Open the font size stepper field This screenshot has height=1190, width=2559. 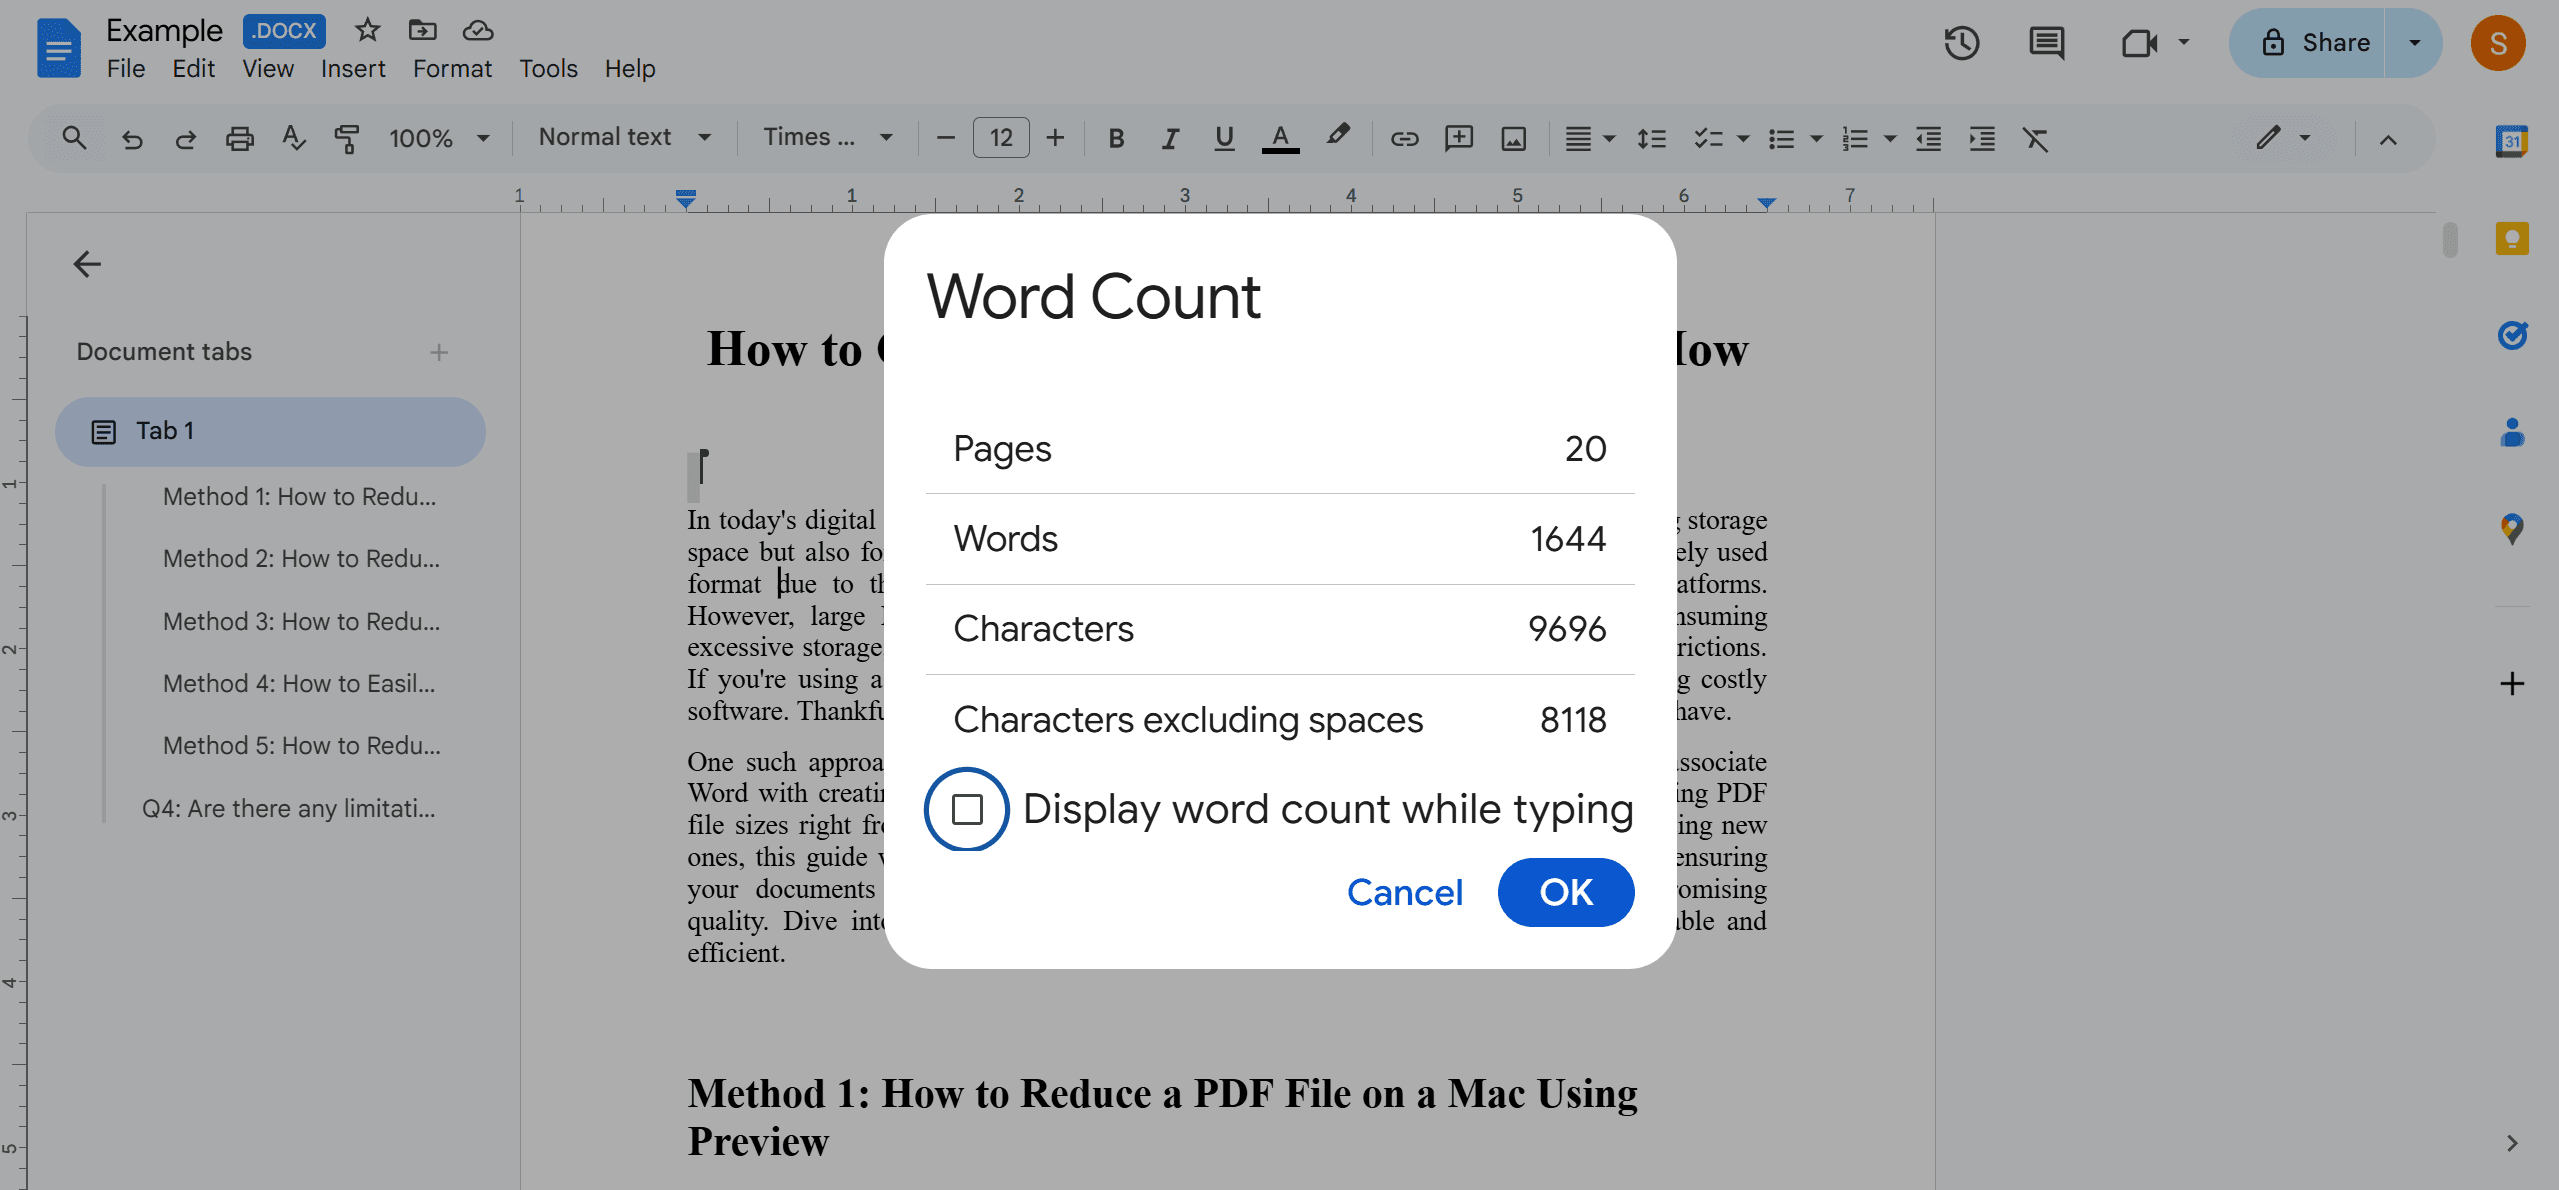(x=1000, y=137)
